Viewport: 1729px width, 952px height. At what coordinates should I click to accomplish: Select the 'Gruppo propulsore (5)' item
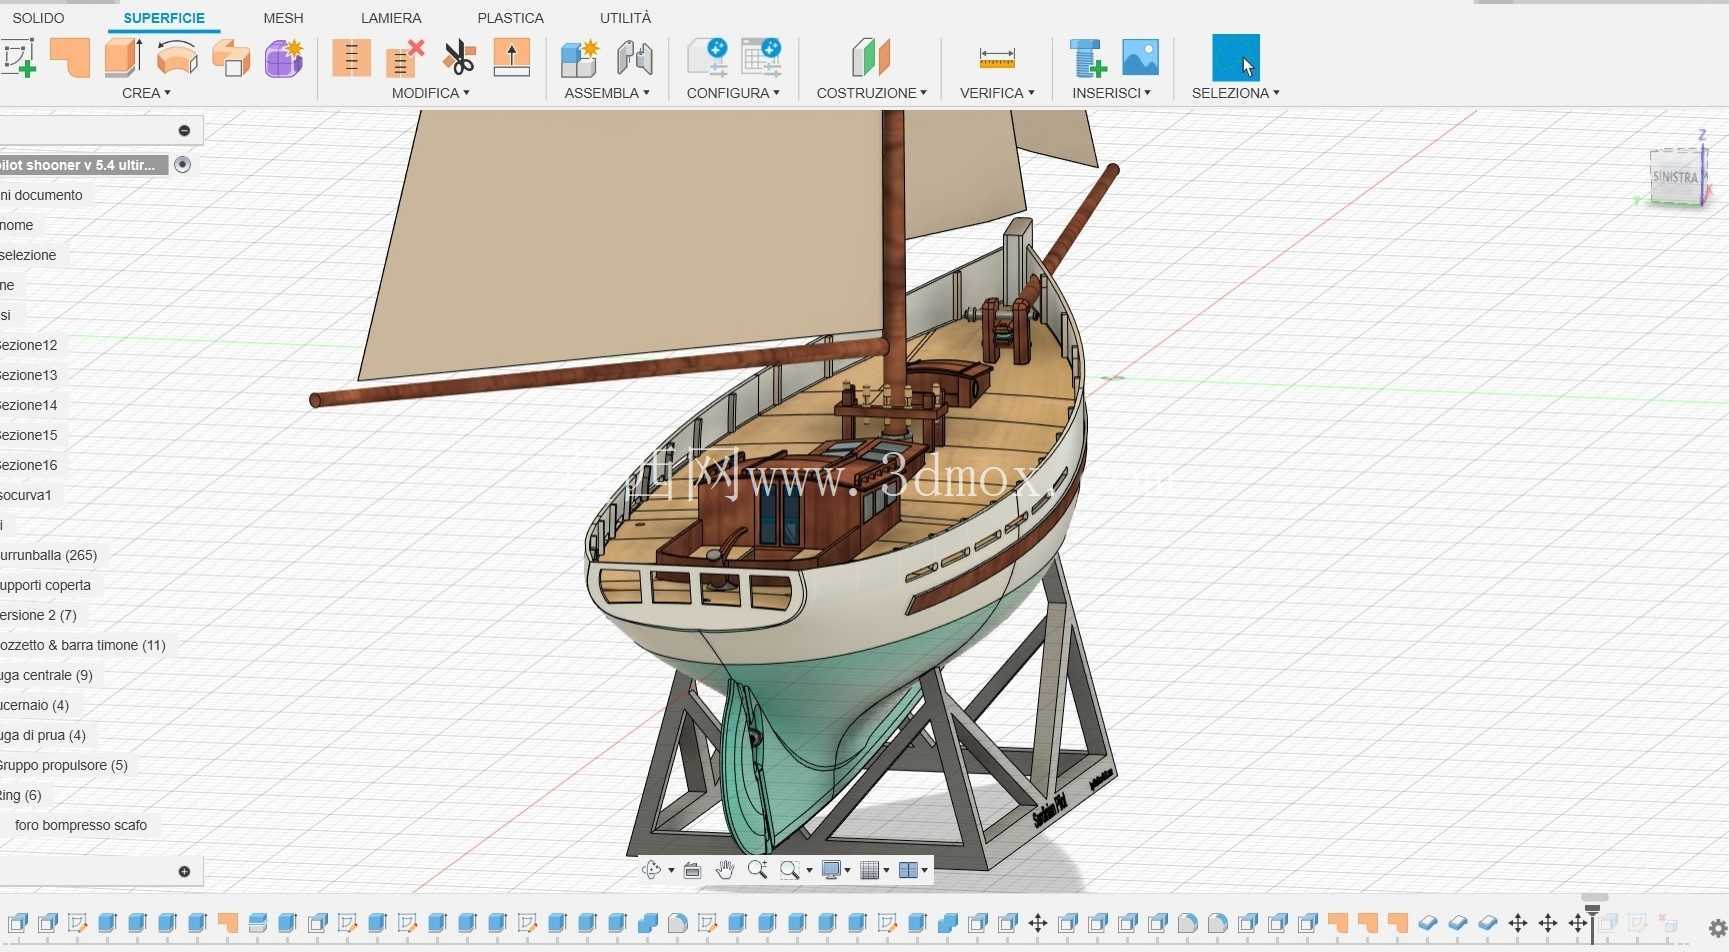point(64,765)
